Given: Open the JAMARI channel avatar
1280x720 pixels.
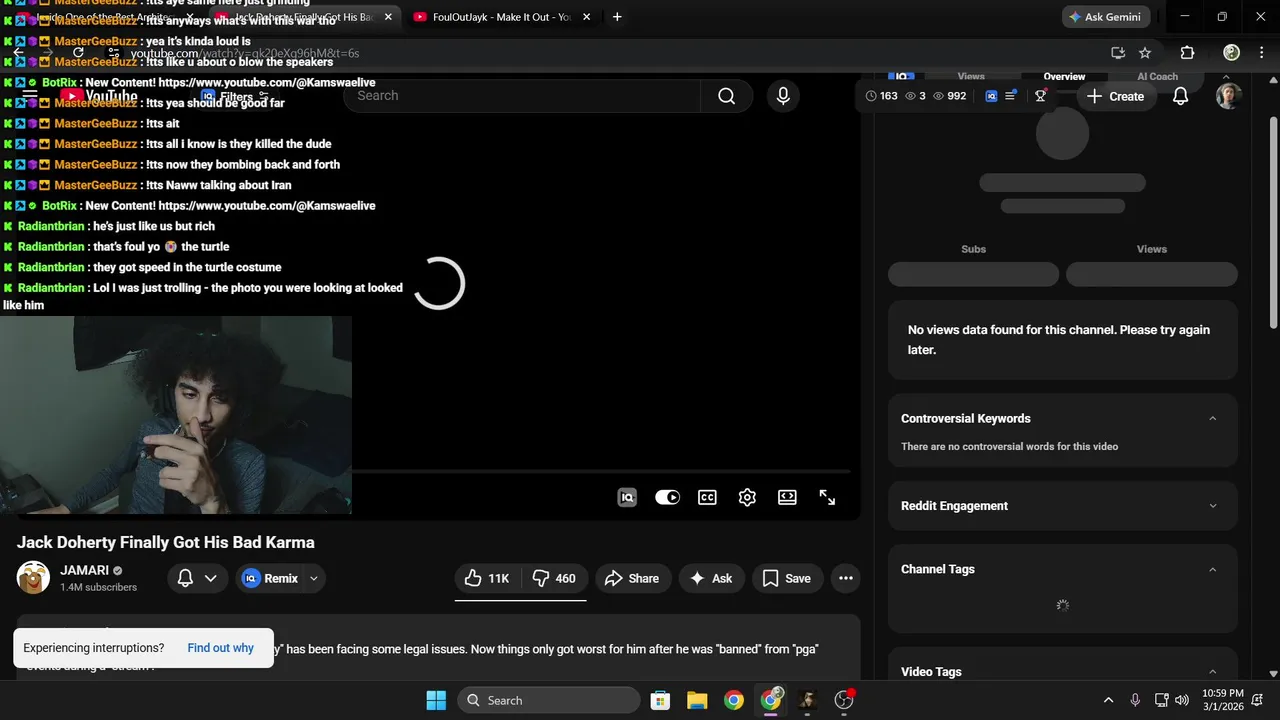Looking at the screenshot, I should (33, 578).
